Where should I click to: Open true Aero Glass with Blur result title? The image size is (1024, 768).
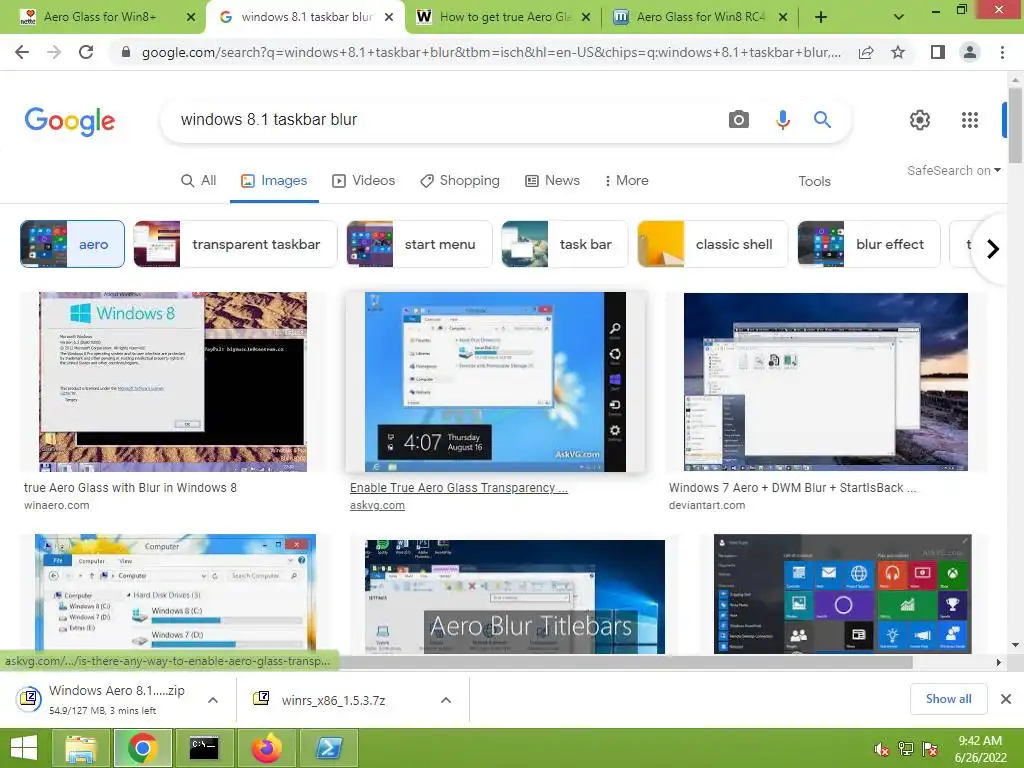pyautogui.click(x=130, y=488)
